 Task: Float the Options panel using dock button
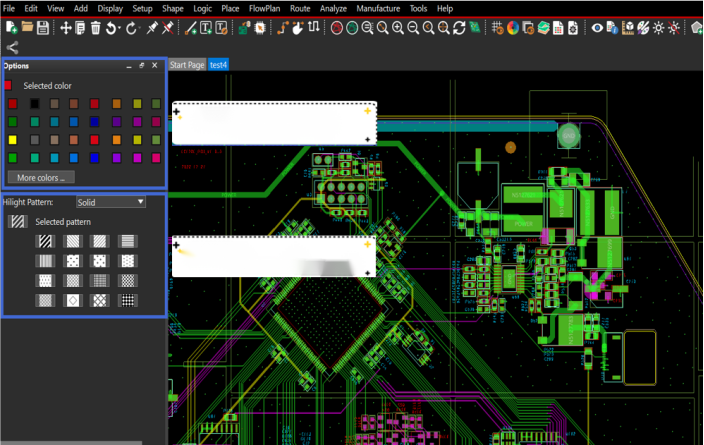[141, 66]
